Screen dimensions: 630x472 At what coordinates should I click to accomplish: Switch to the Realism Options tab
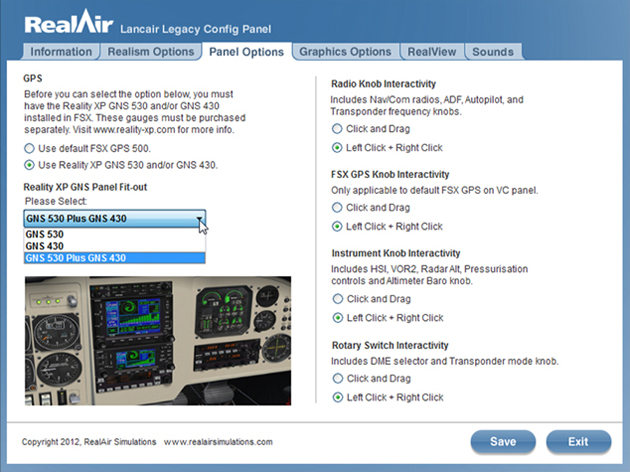[151, 52]
